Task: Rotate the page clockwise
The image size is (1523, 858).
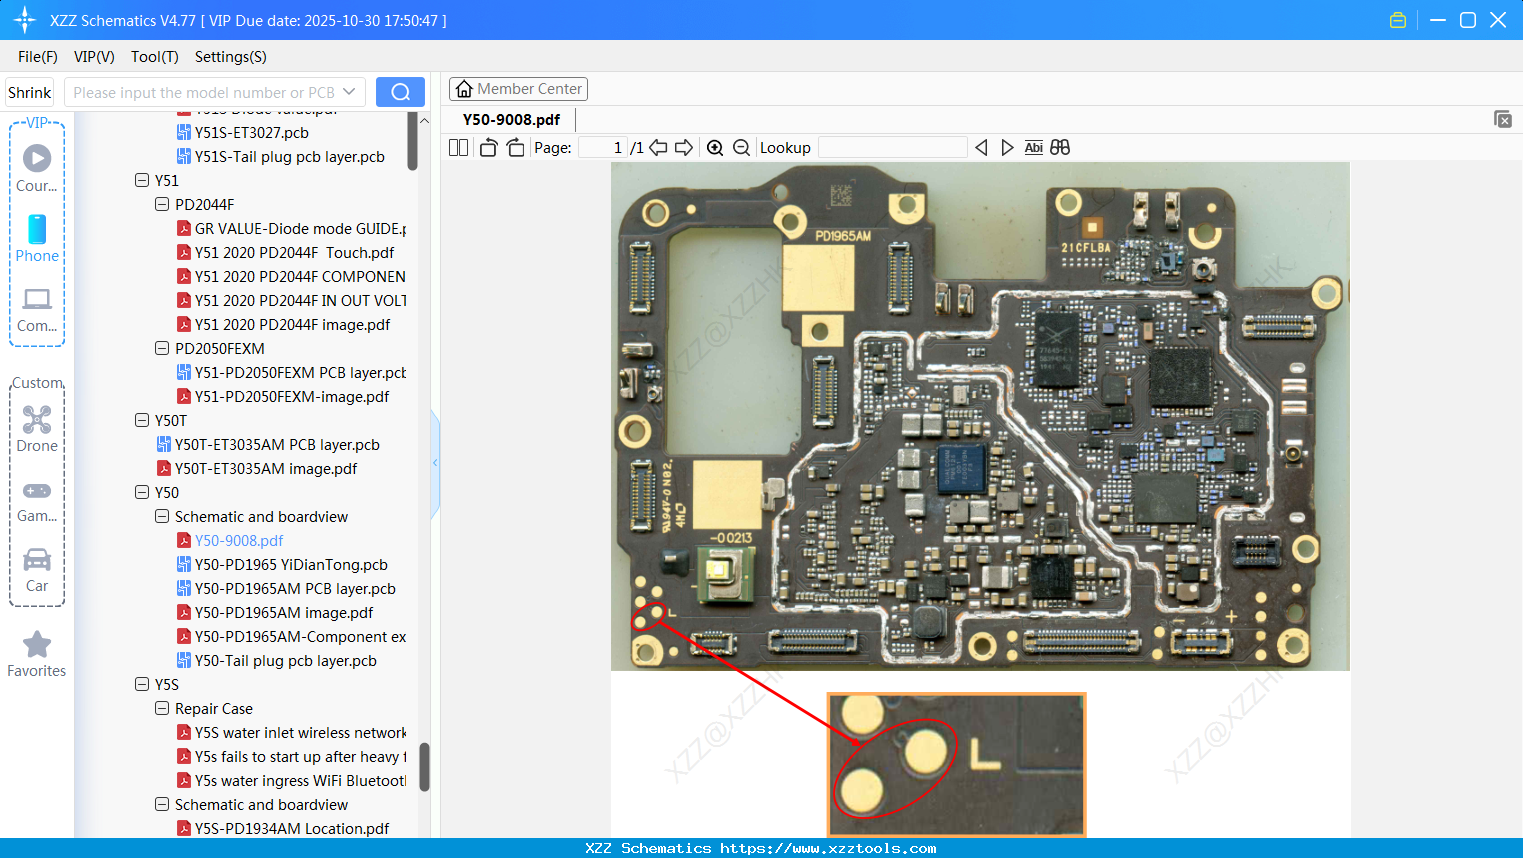Action: (515, 148)
